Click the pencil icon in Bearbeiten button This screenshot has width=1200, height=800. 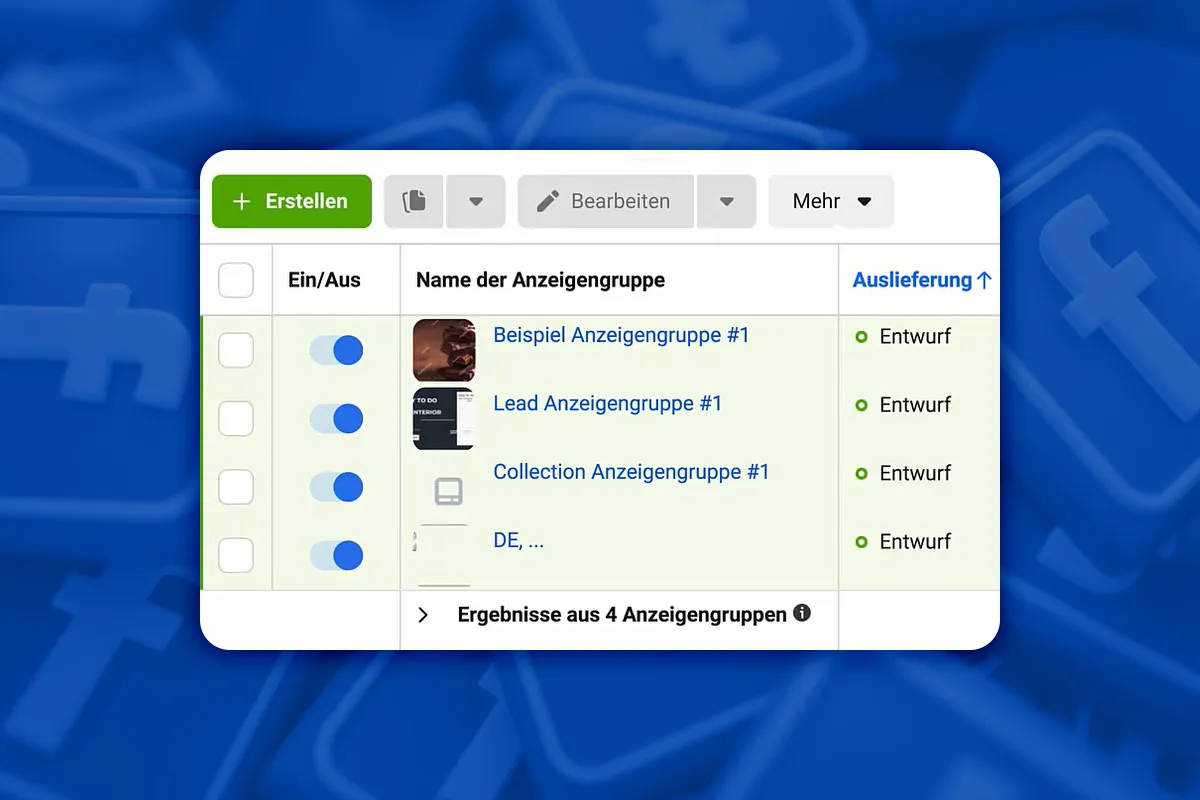point(547,201)
